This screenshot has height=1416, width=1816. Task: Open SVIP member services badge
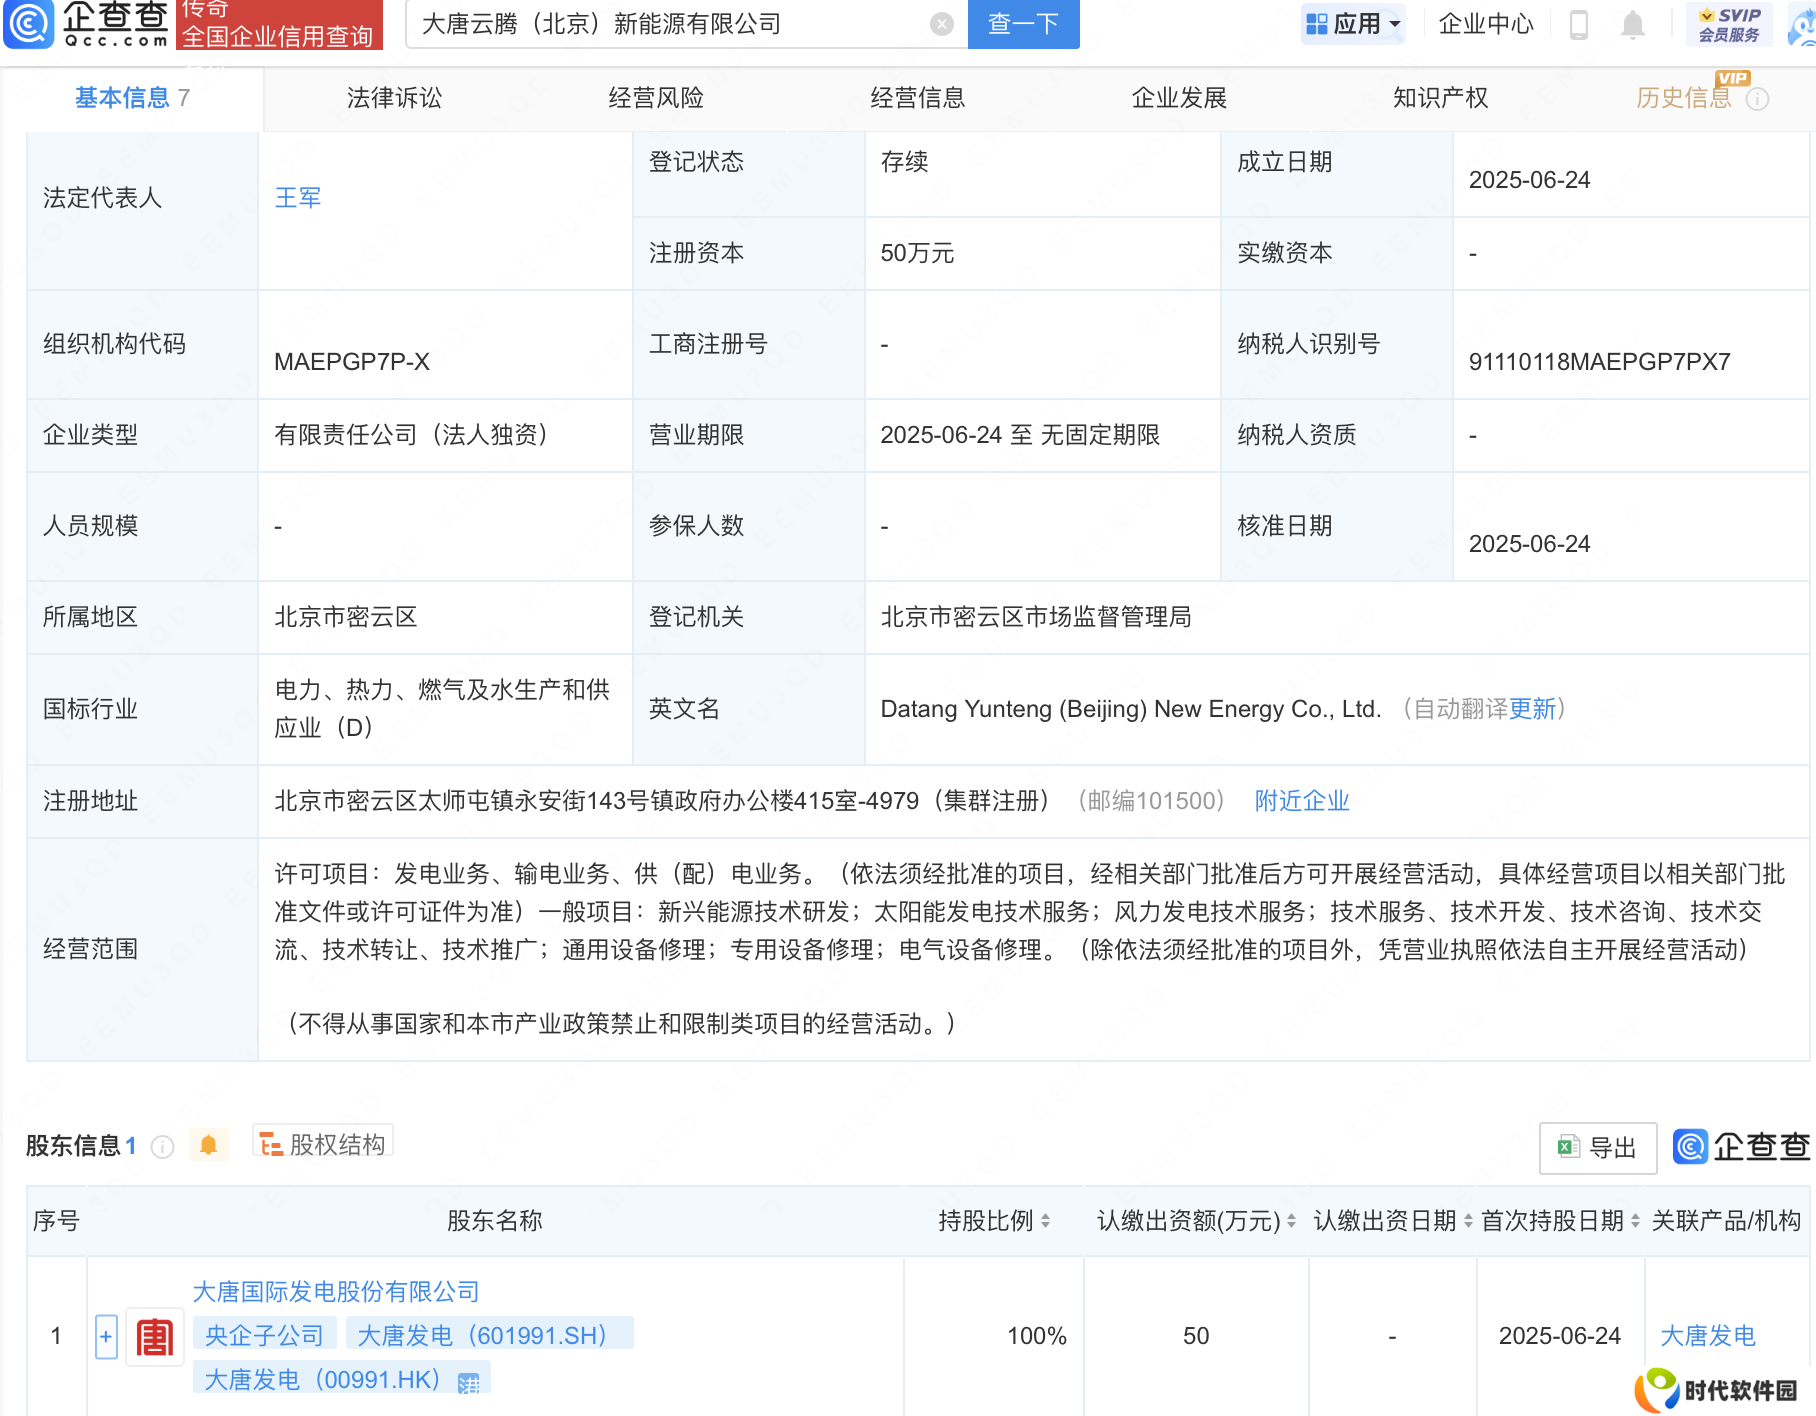click(1730, 24)
